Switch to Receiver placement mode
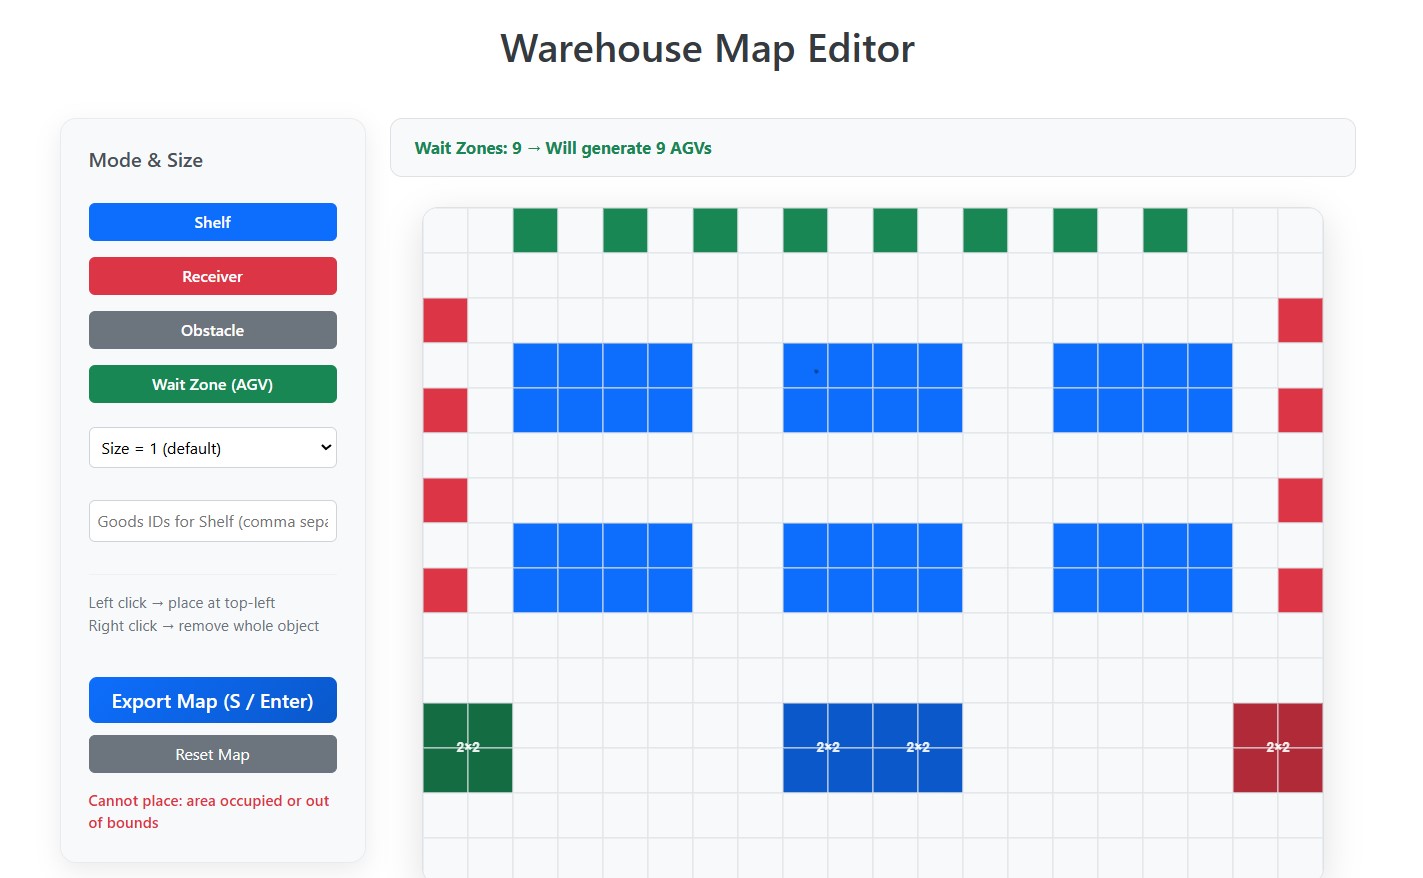 coord(212,276)
